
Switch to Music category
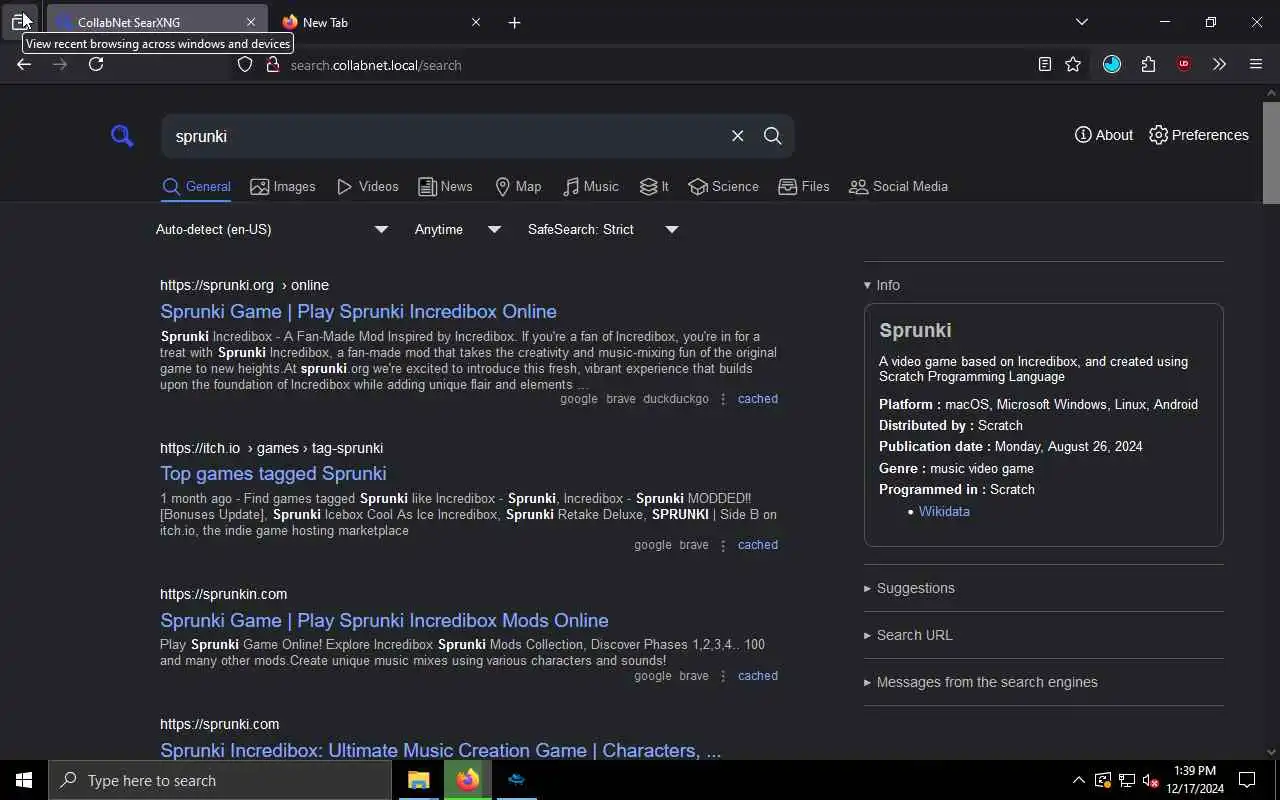(590, 187)
